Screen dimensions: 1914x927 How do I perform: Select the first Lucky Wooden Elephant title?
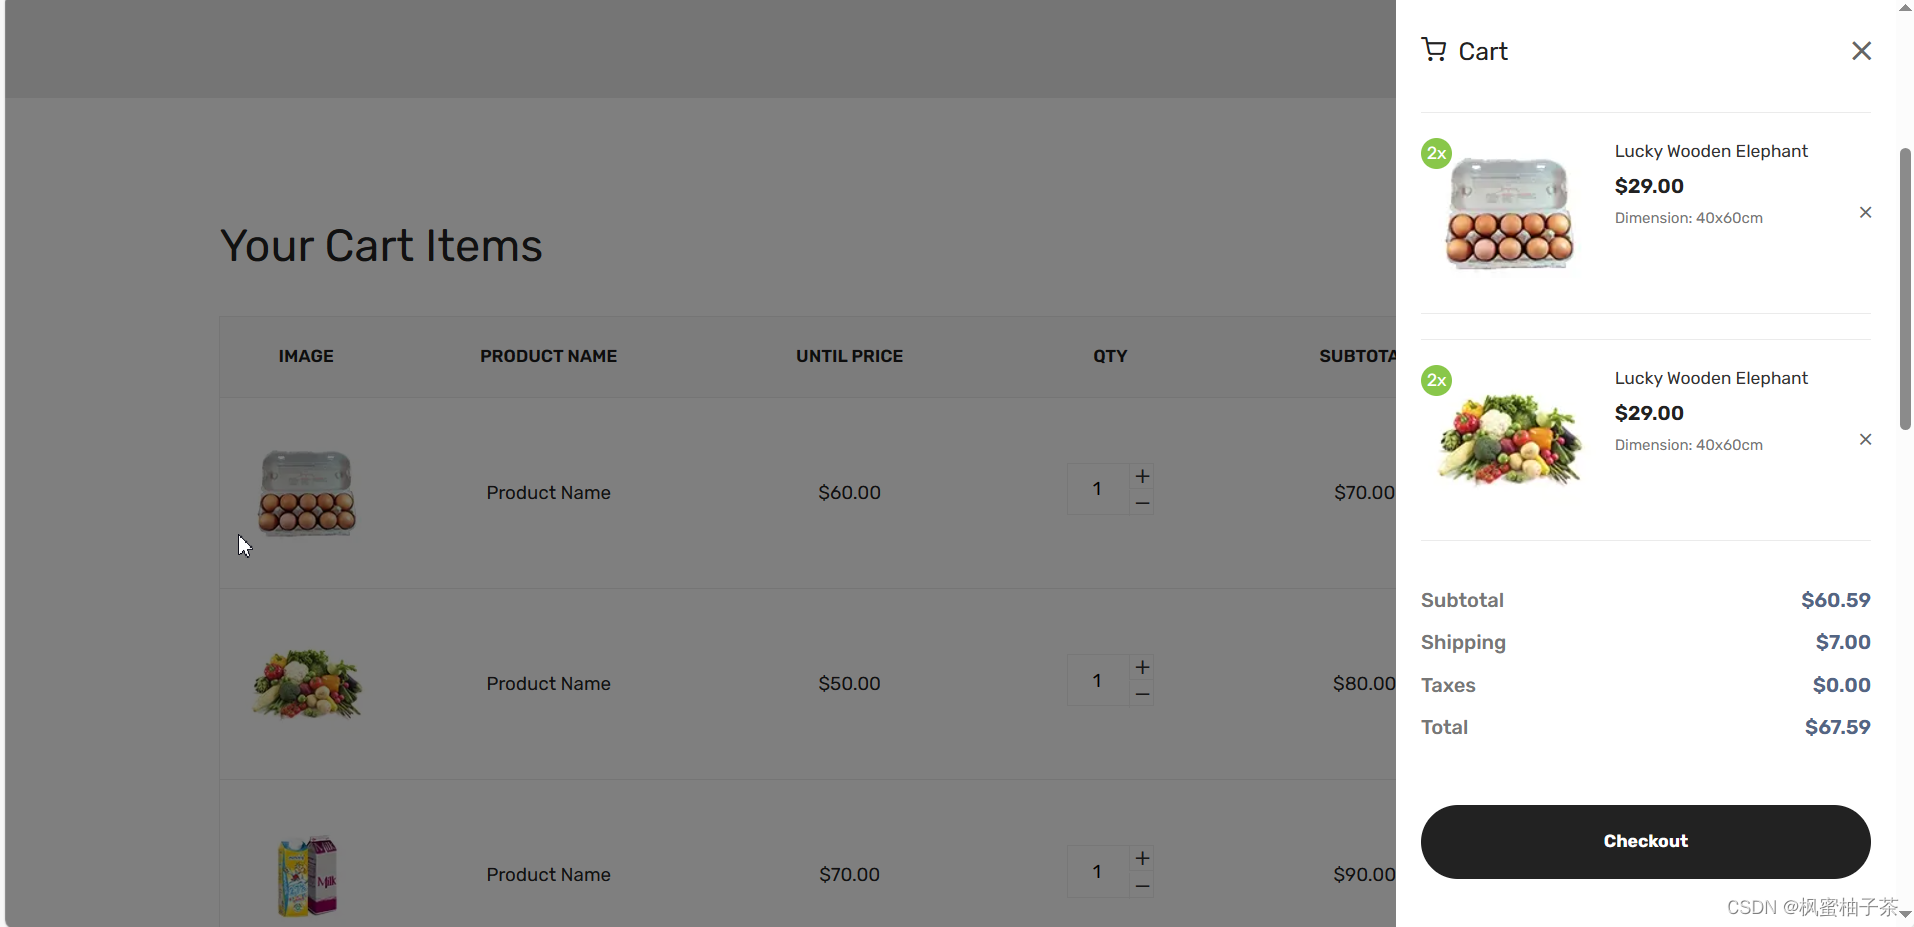pos(1711,151)
